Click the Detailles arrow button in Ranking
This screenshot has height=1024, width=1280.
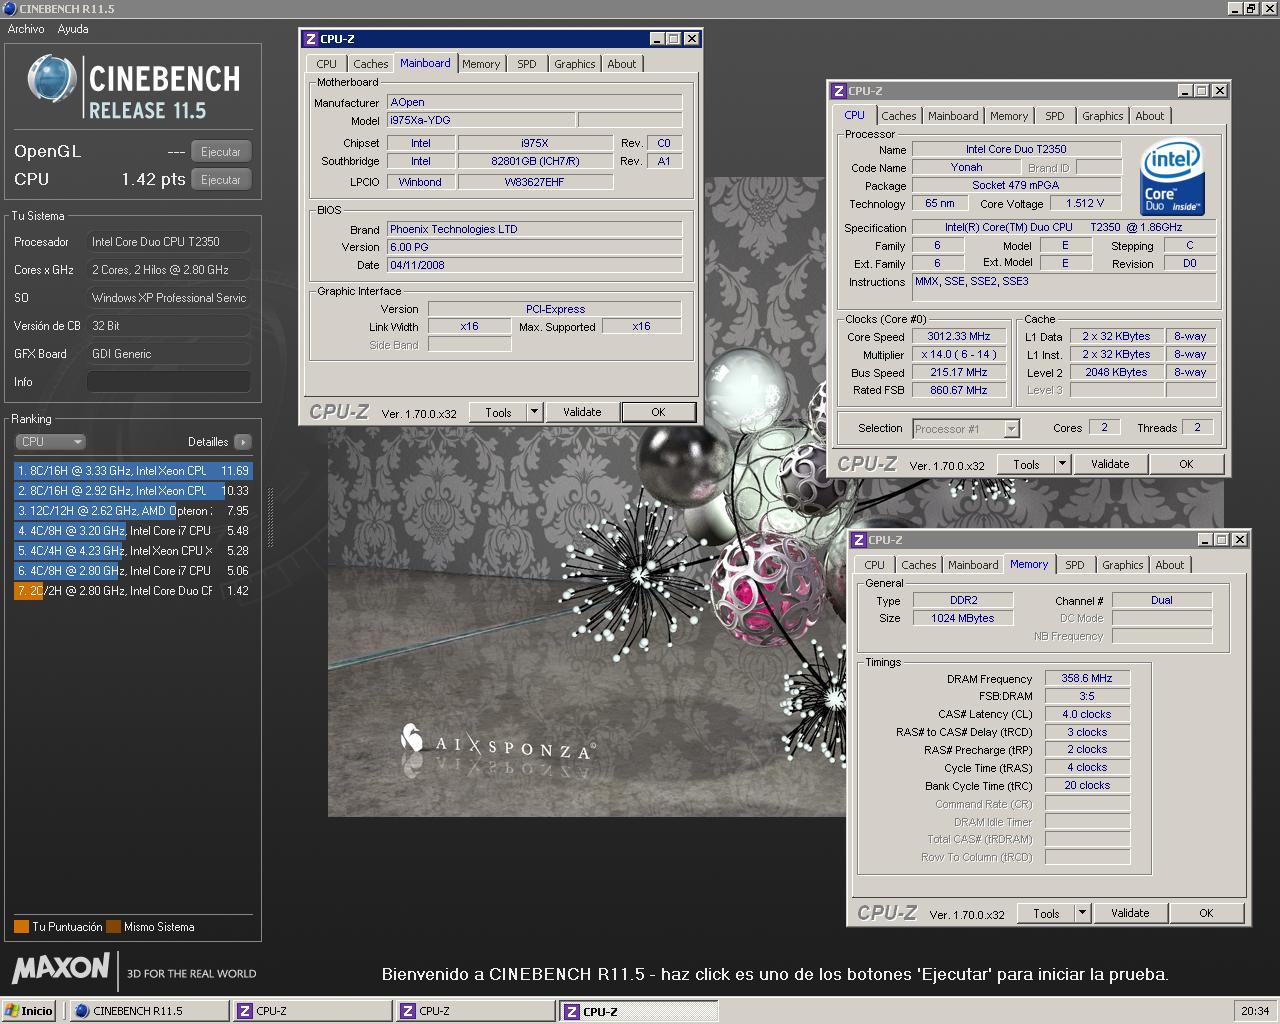click(x=243, y=442)
